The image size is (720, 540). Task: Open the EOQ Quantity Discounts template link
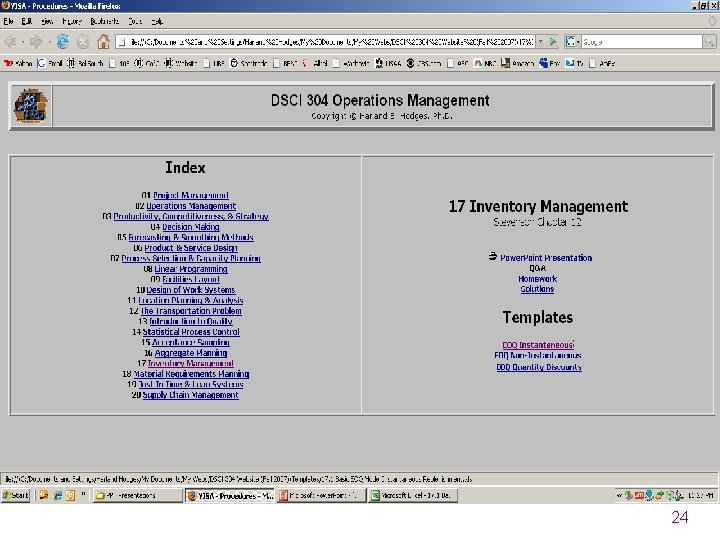point(539,367)
